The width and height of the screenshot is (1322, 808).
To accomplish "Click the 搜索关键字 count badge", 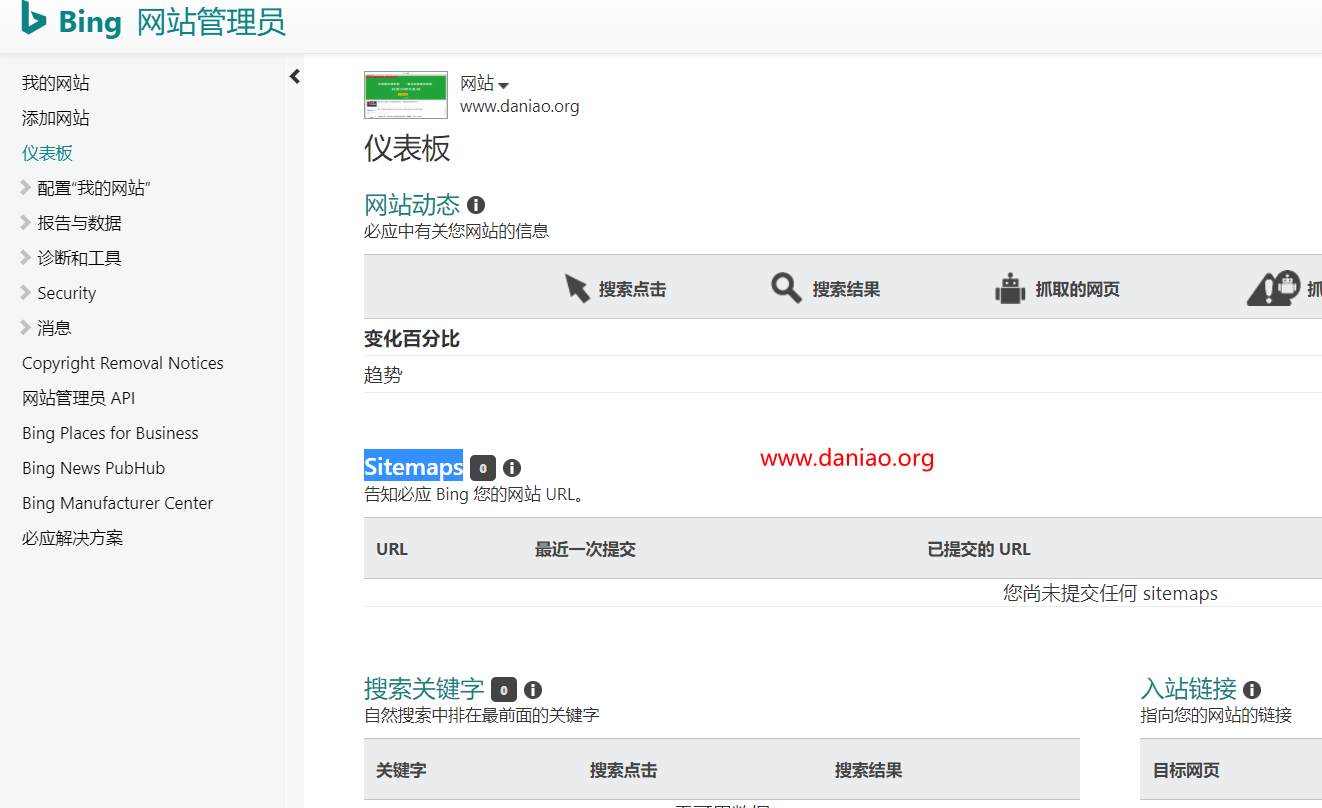I will pos(504,689).
